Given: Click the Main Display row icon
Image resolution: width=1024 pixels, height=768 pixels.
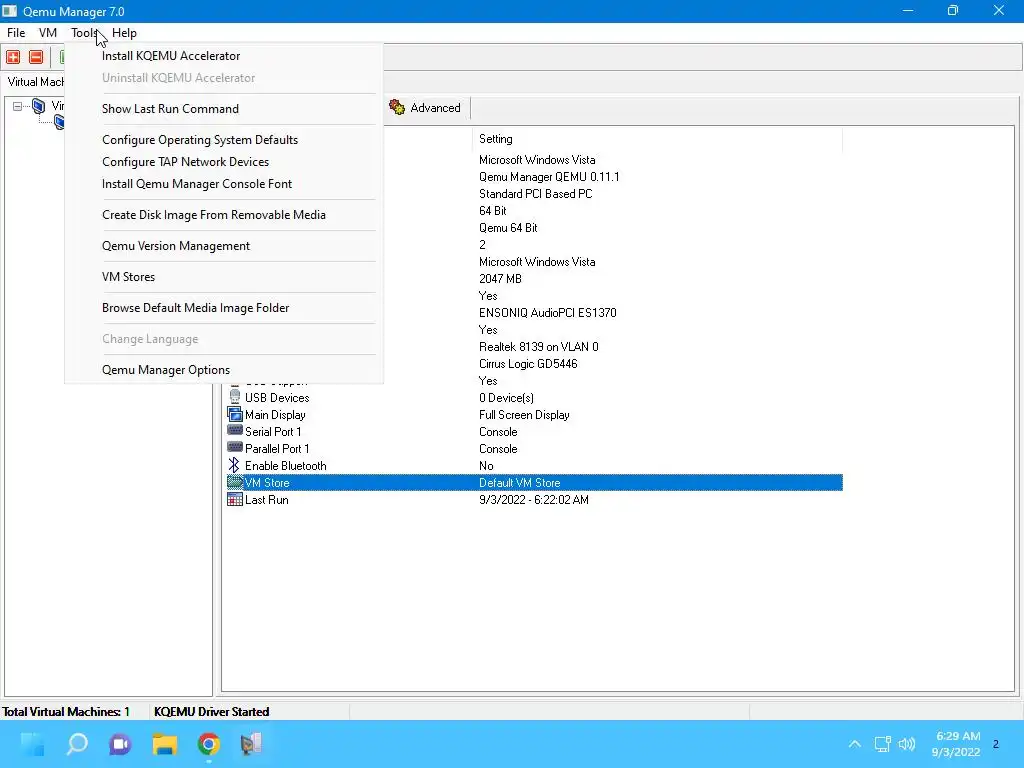Looking at the screenshot, I should 234,414.
